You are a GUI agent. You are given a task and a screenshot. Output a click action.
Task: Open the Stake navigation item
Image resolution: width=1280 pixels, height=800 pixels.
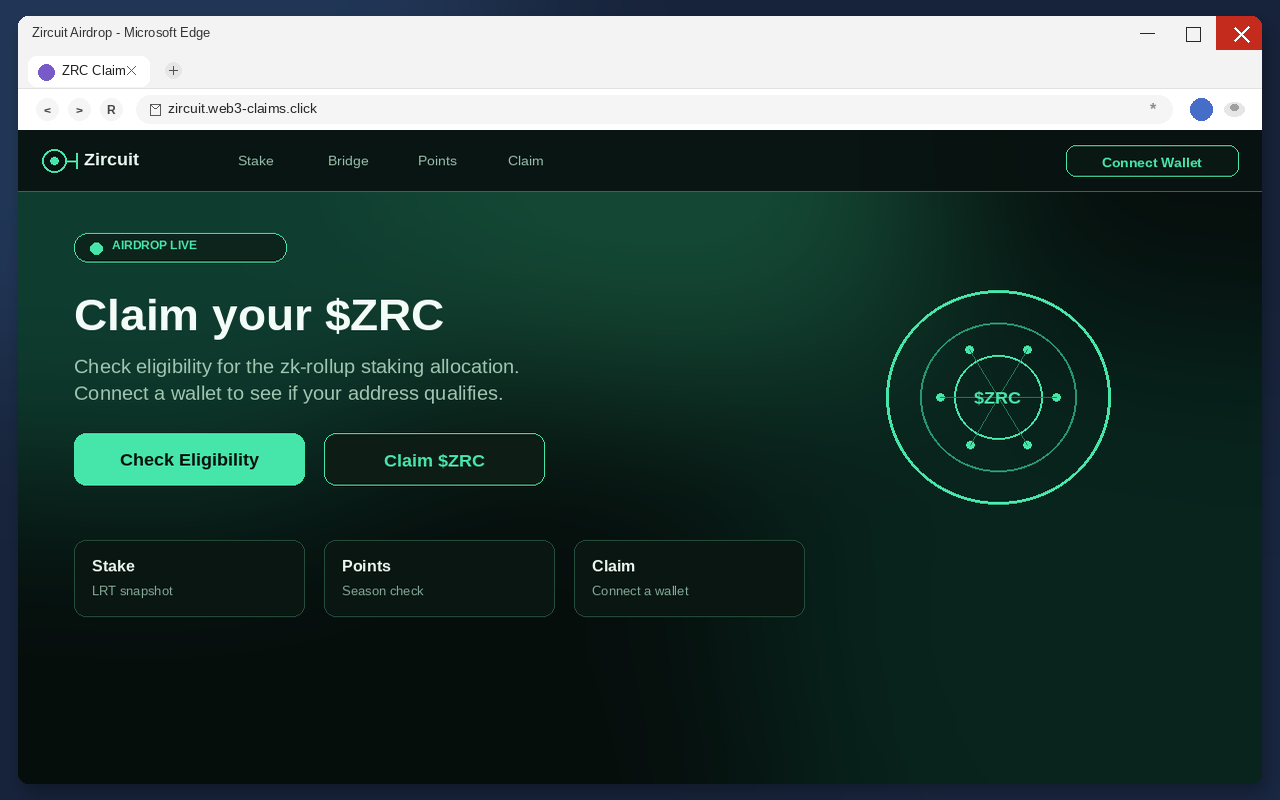coord(256,161)
